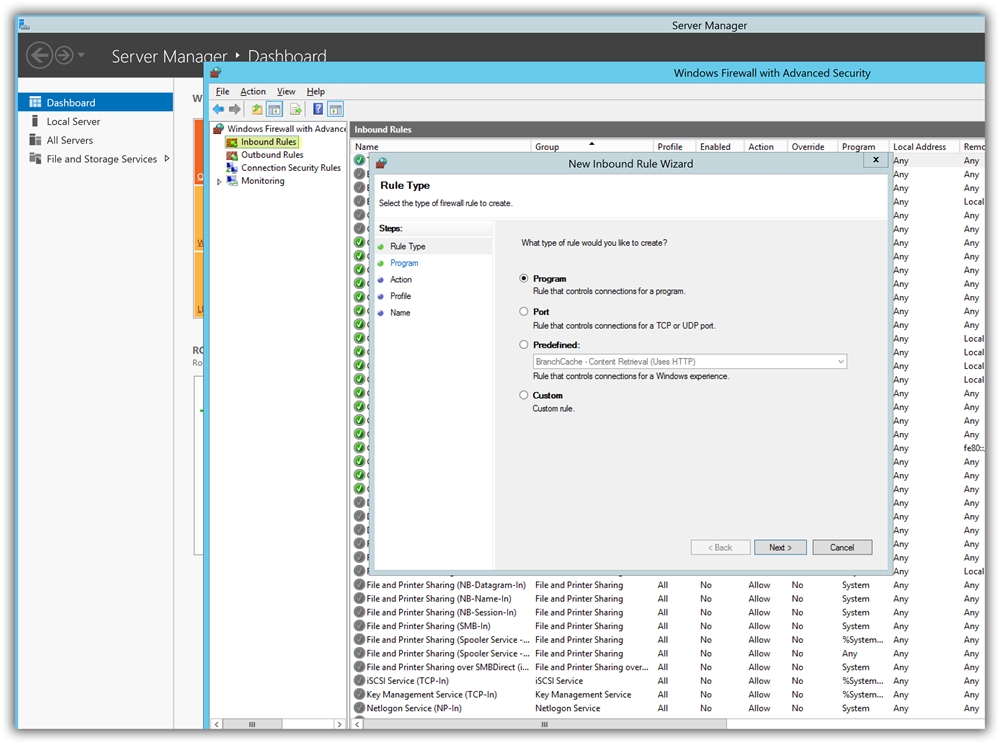Image resolution: width=1000 pixels, height=744 pixels.
Task: Open the Action menu in the menu bar
Action: 253,92
